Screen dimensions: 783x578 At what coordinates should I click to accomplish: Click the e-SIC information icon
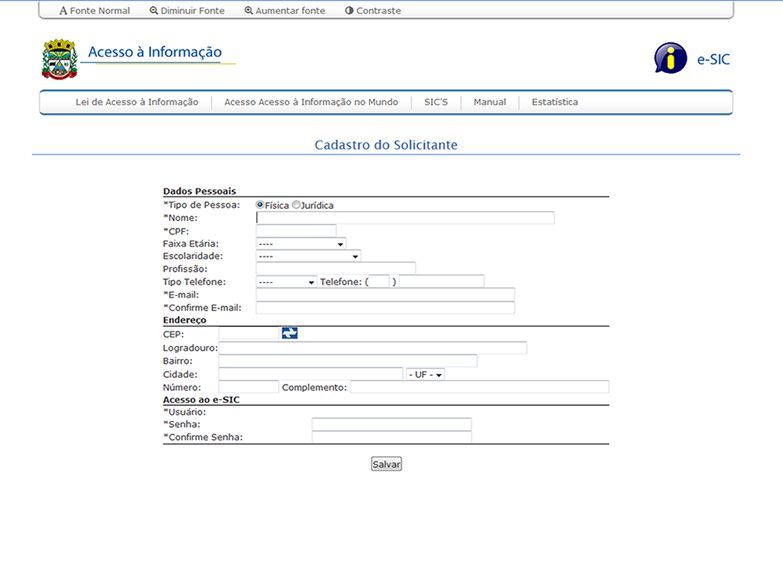pyautogui.click(x=670, y=58)
